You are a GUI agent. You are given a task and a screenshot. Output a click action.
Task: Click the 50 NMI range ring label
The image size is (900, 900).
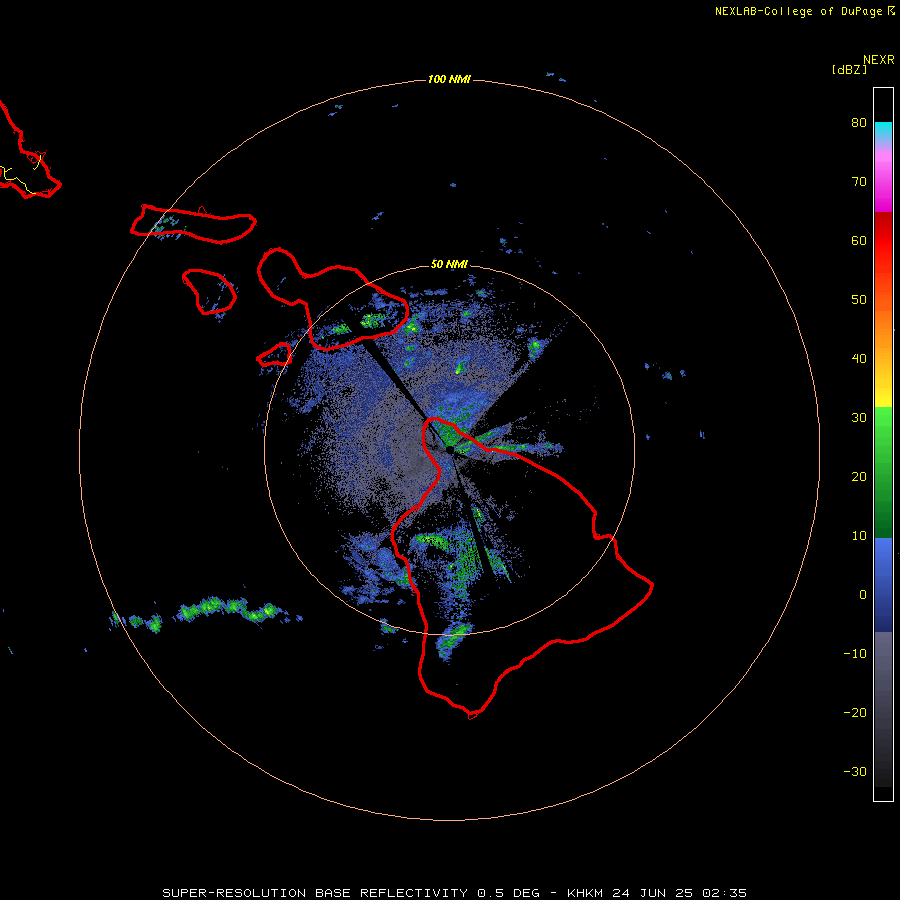[449, 264]
